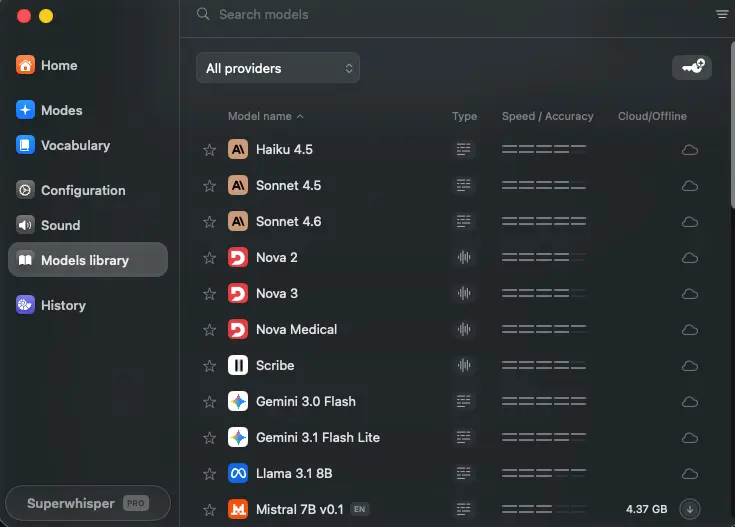
Task: Click the voice type icon for Nova 2
Action: click(x=464, y=257)
